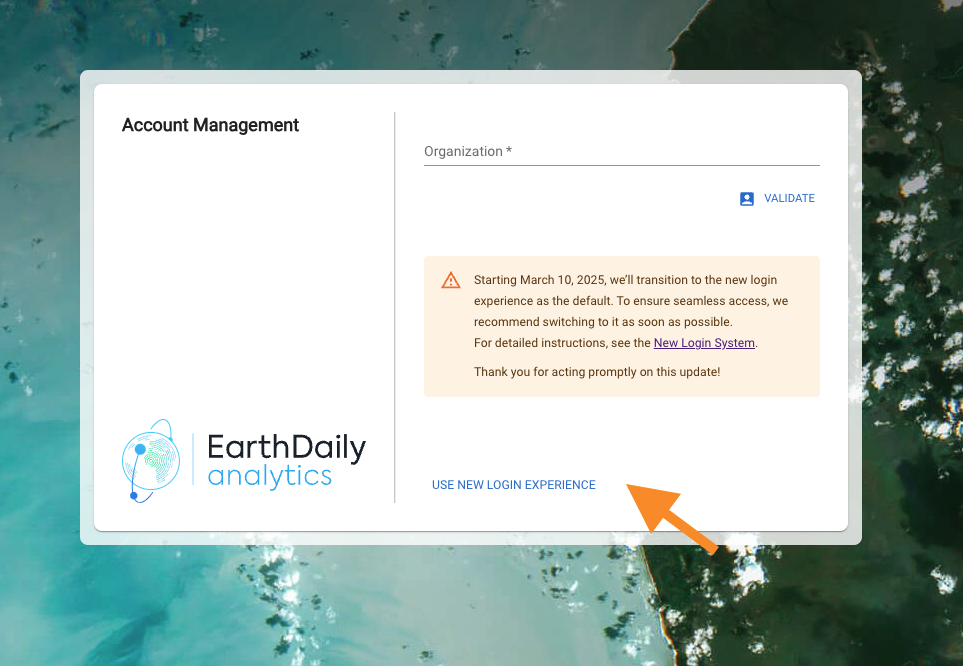This screenshot has width=963, height=666.
Task: Click USE NEW LOGIN EXPERIENCE
Action: click(x=513, y=484)
